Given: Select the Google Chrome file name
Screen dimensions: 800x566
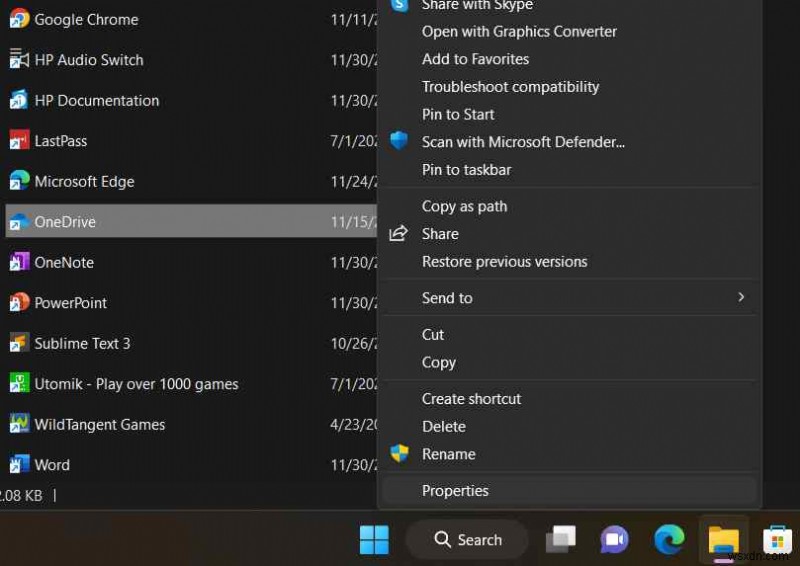Looking at the screenshot, I should pos(86,19).
